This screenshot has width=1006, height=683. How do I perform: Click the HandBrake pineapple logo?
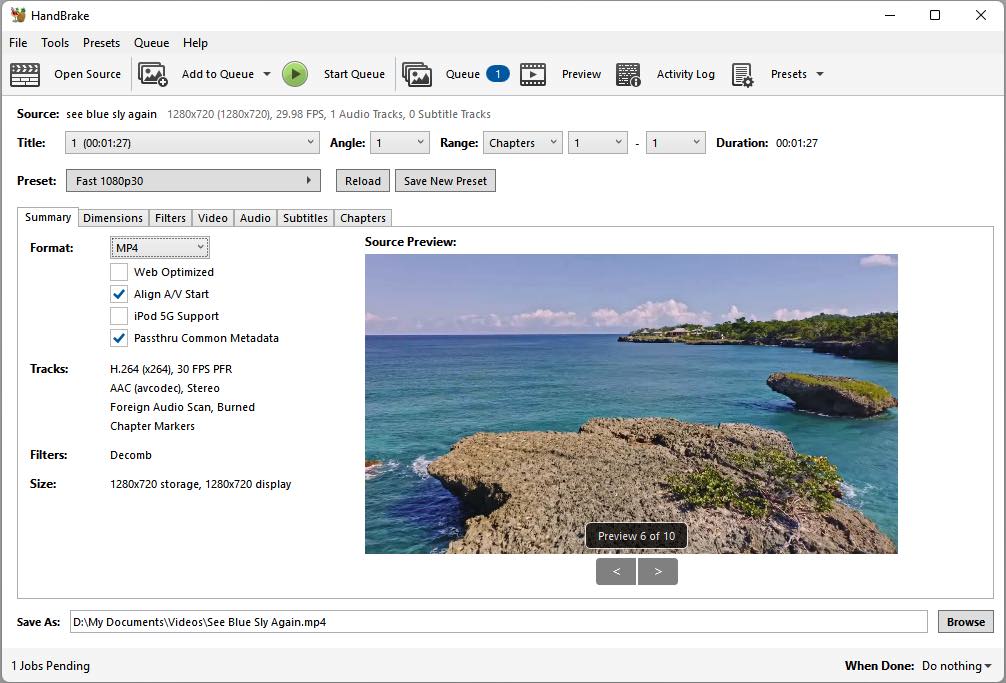[18, 15]
